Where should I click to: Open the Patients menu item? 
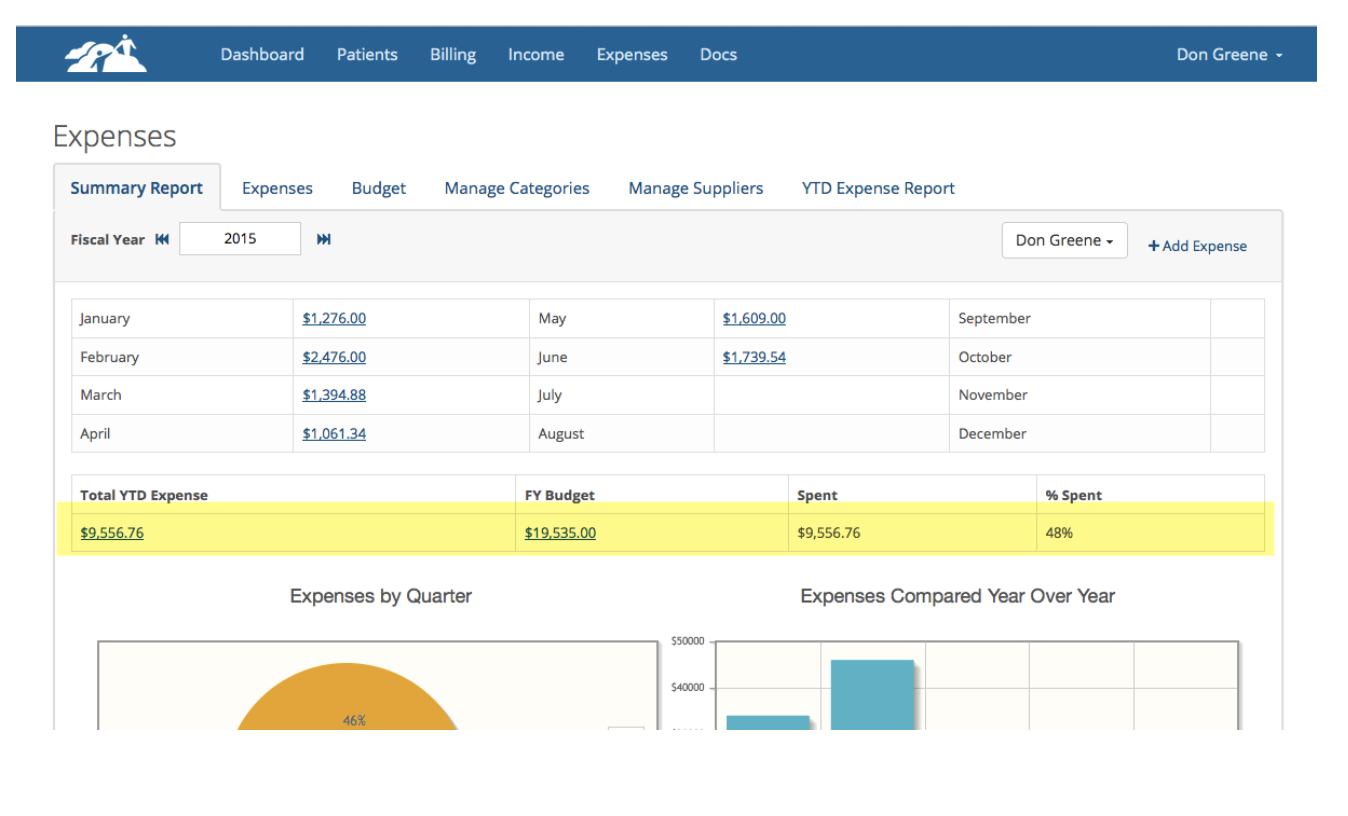click(367, 55)
